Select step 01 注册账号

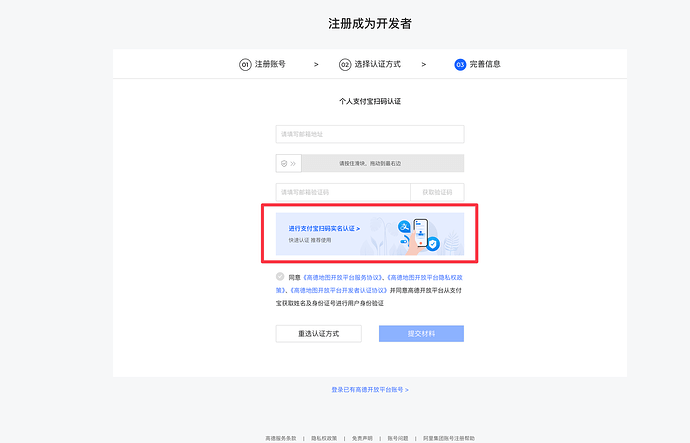263,64
